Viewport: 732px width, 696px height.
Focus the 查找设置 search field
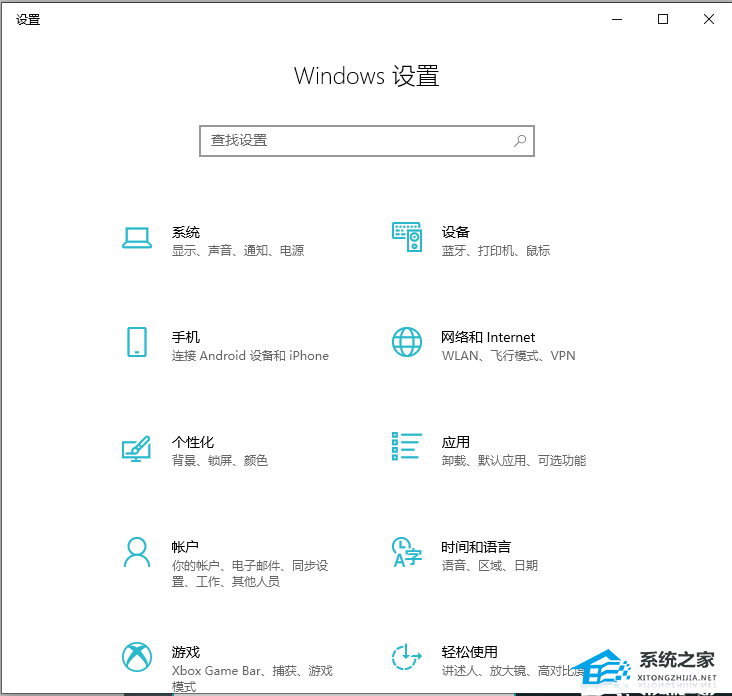pos(366,141)
